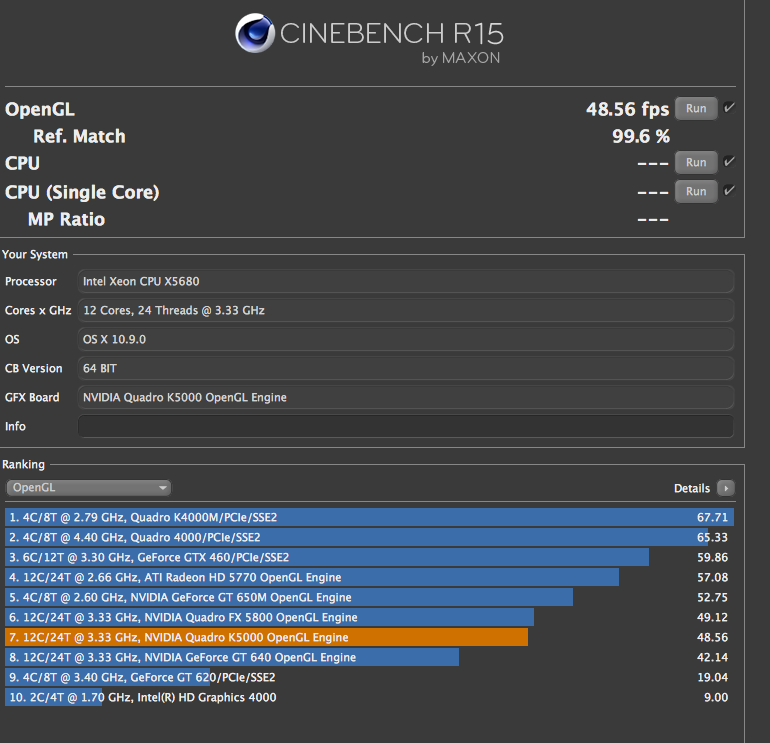The image size is (770, 743).
Task: Click the Processor field Intel Xeon CPU X5680
Action: coord(406,281)
